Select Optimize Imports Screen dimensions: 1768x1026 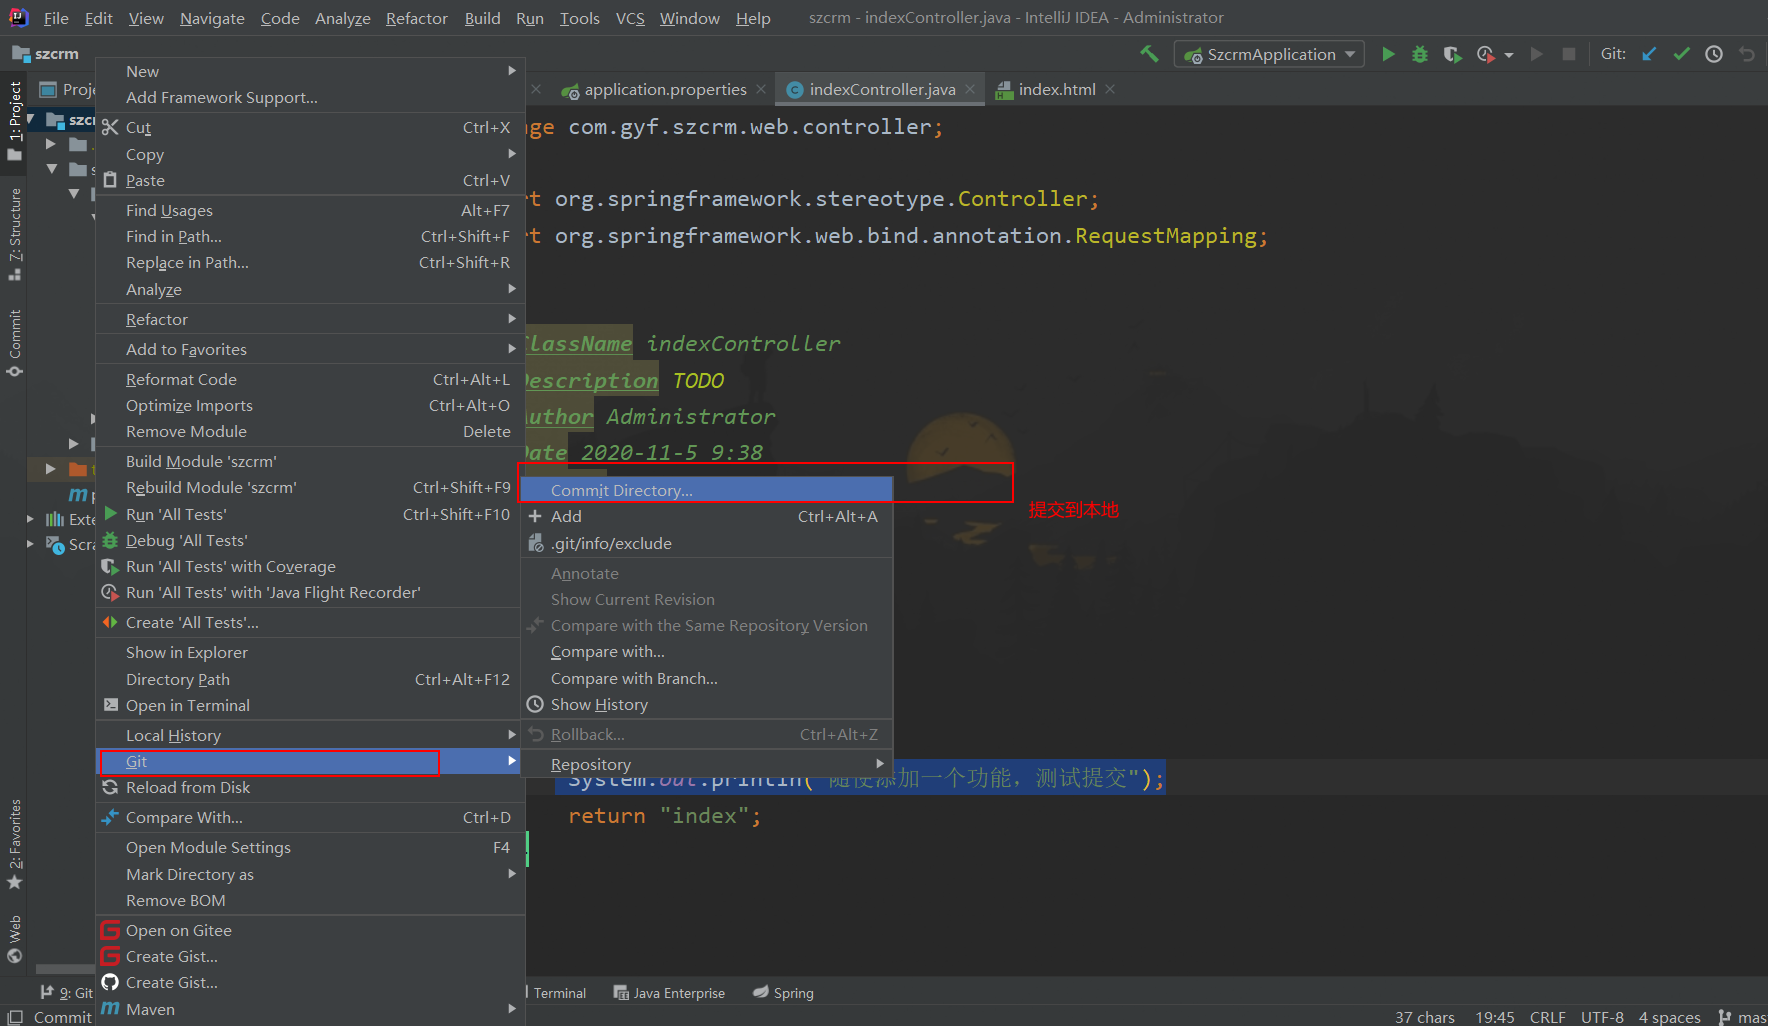coord(310,405)
